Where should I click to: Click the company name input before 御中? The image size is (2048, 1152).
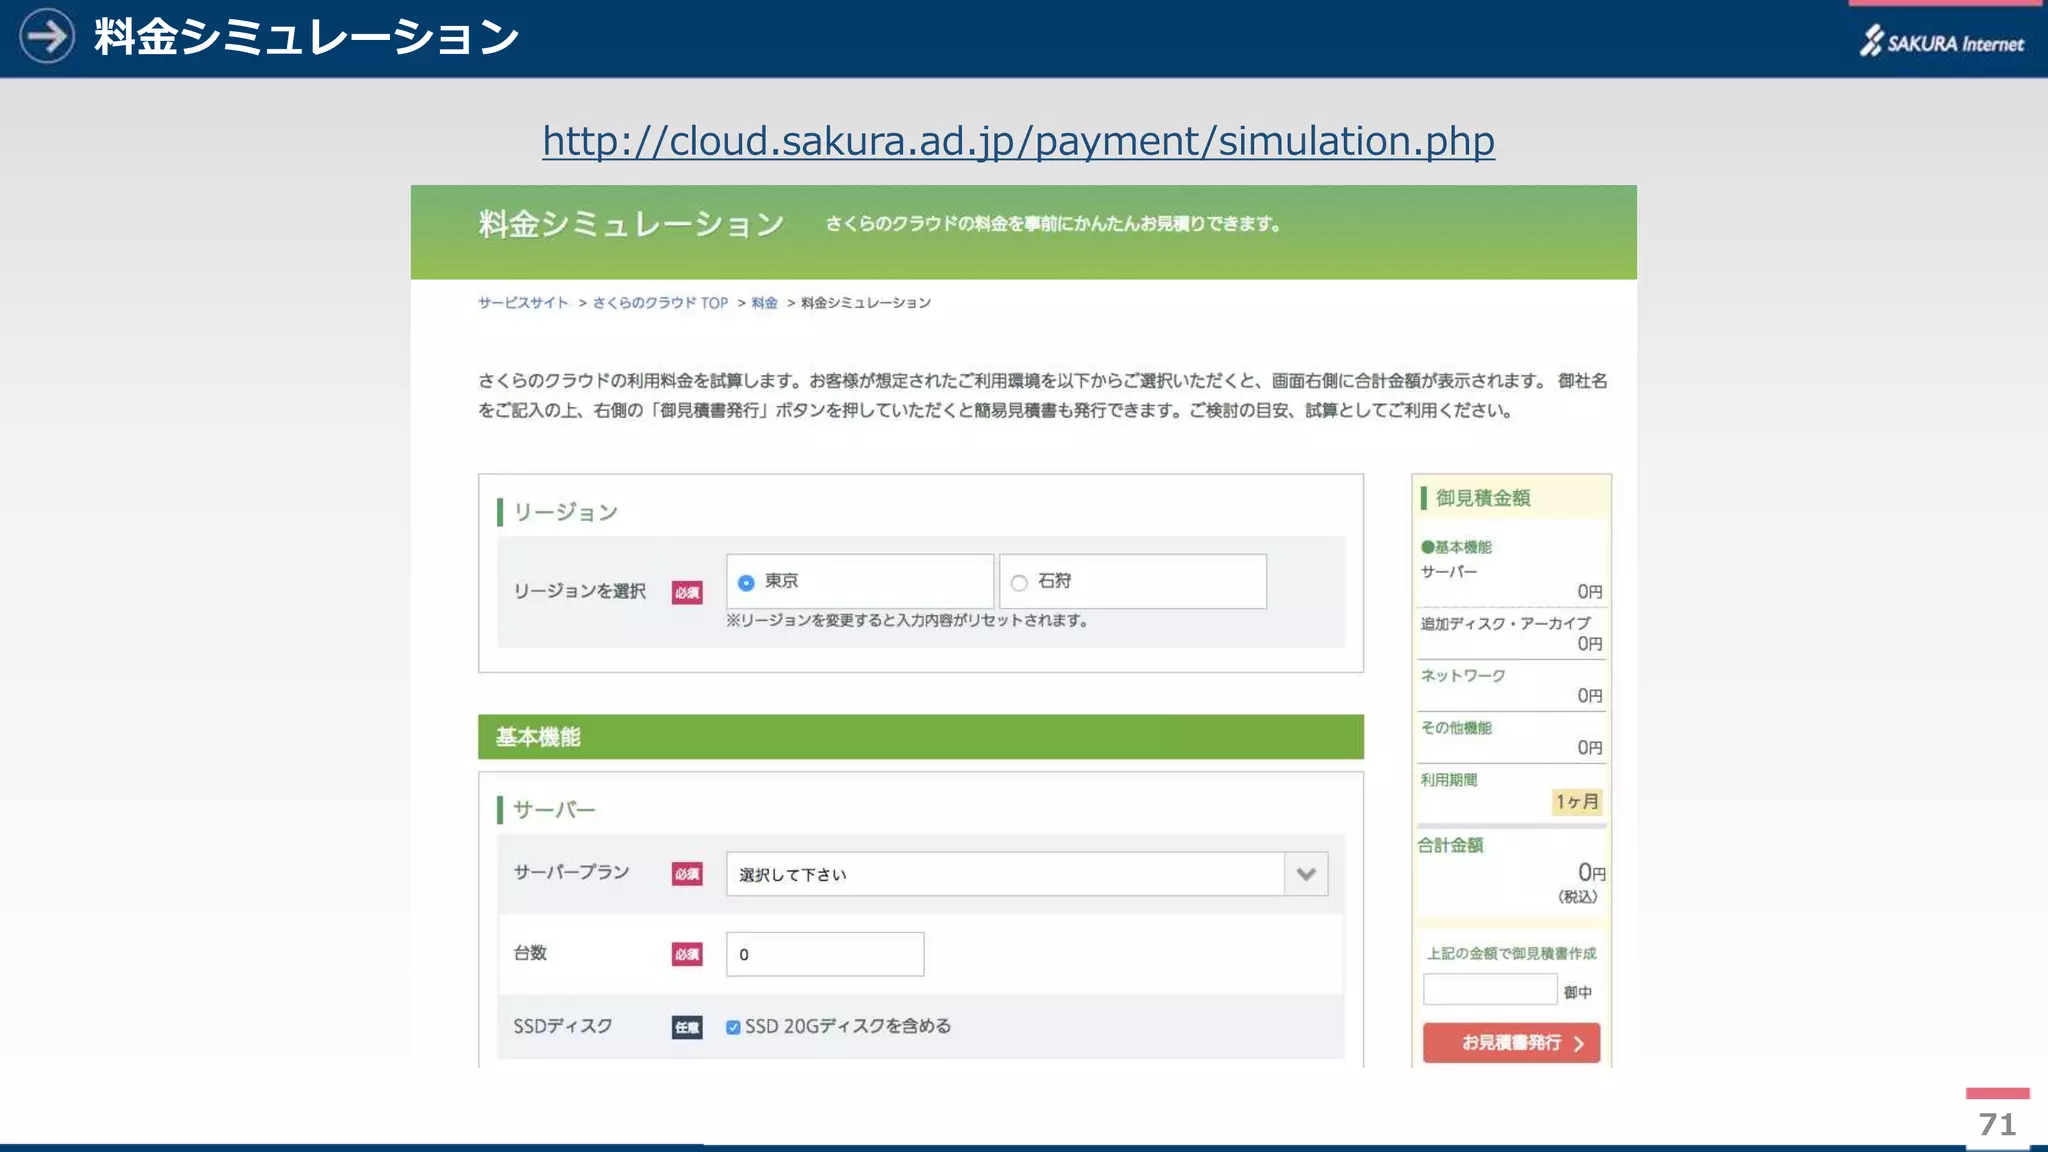(x=1490, y=989)
